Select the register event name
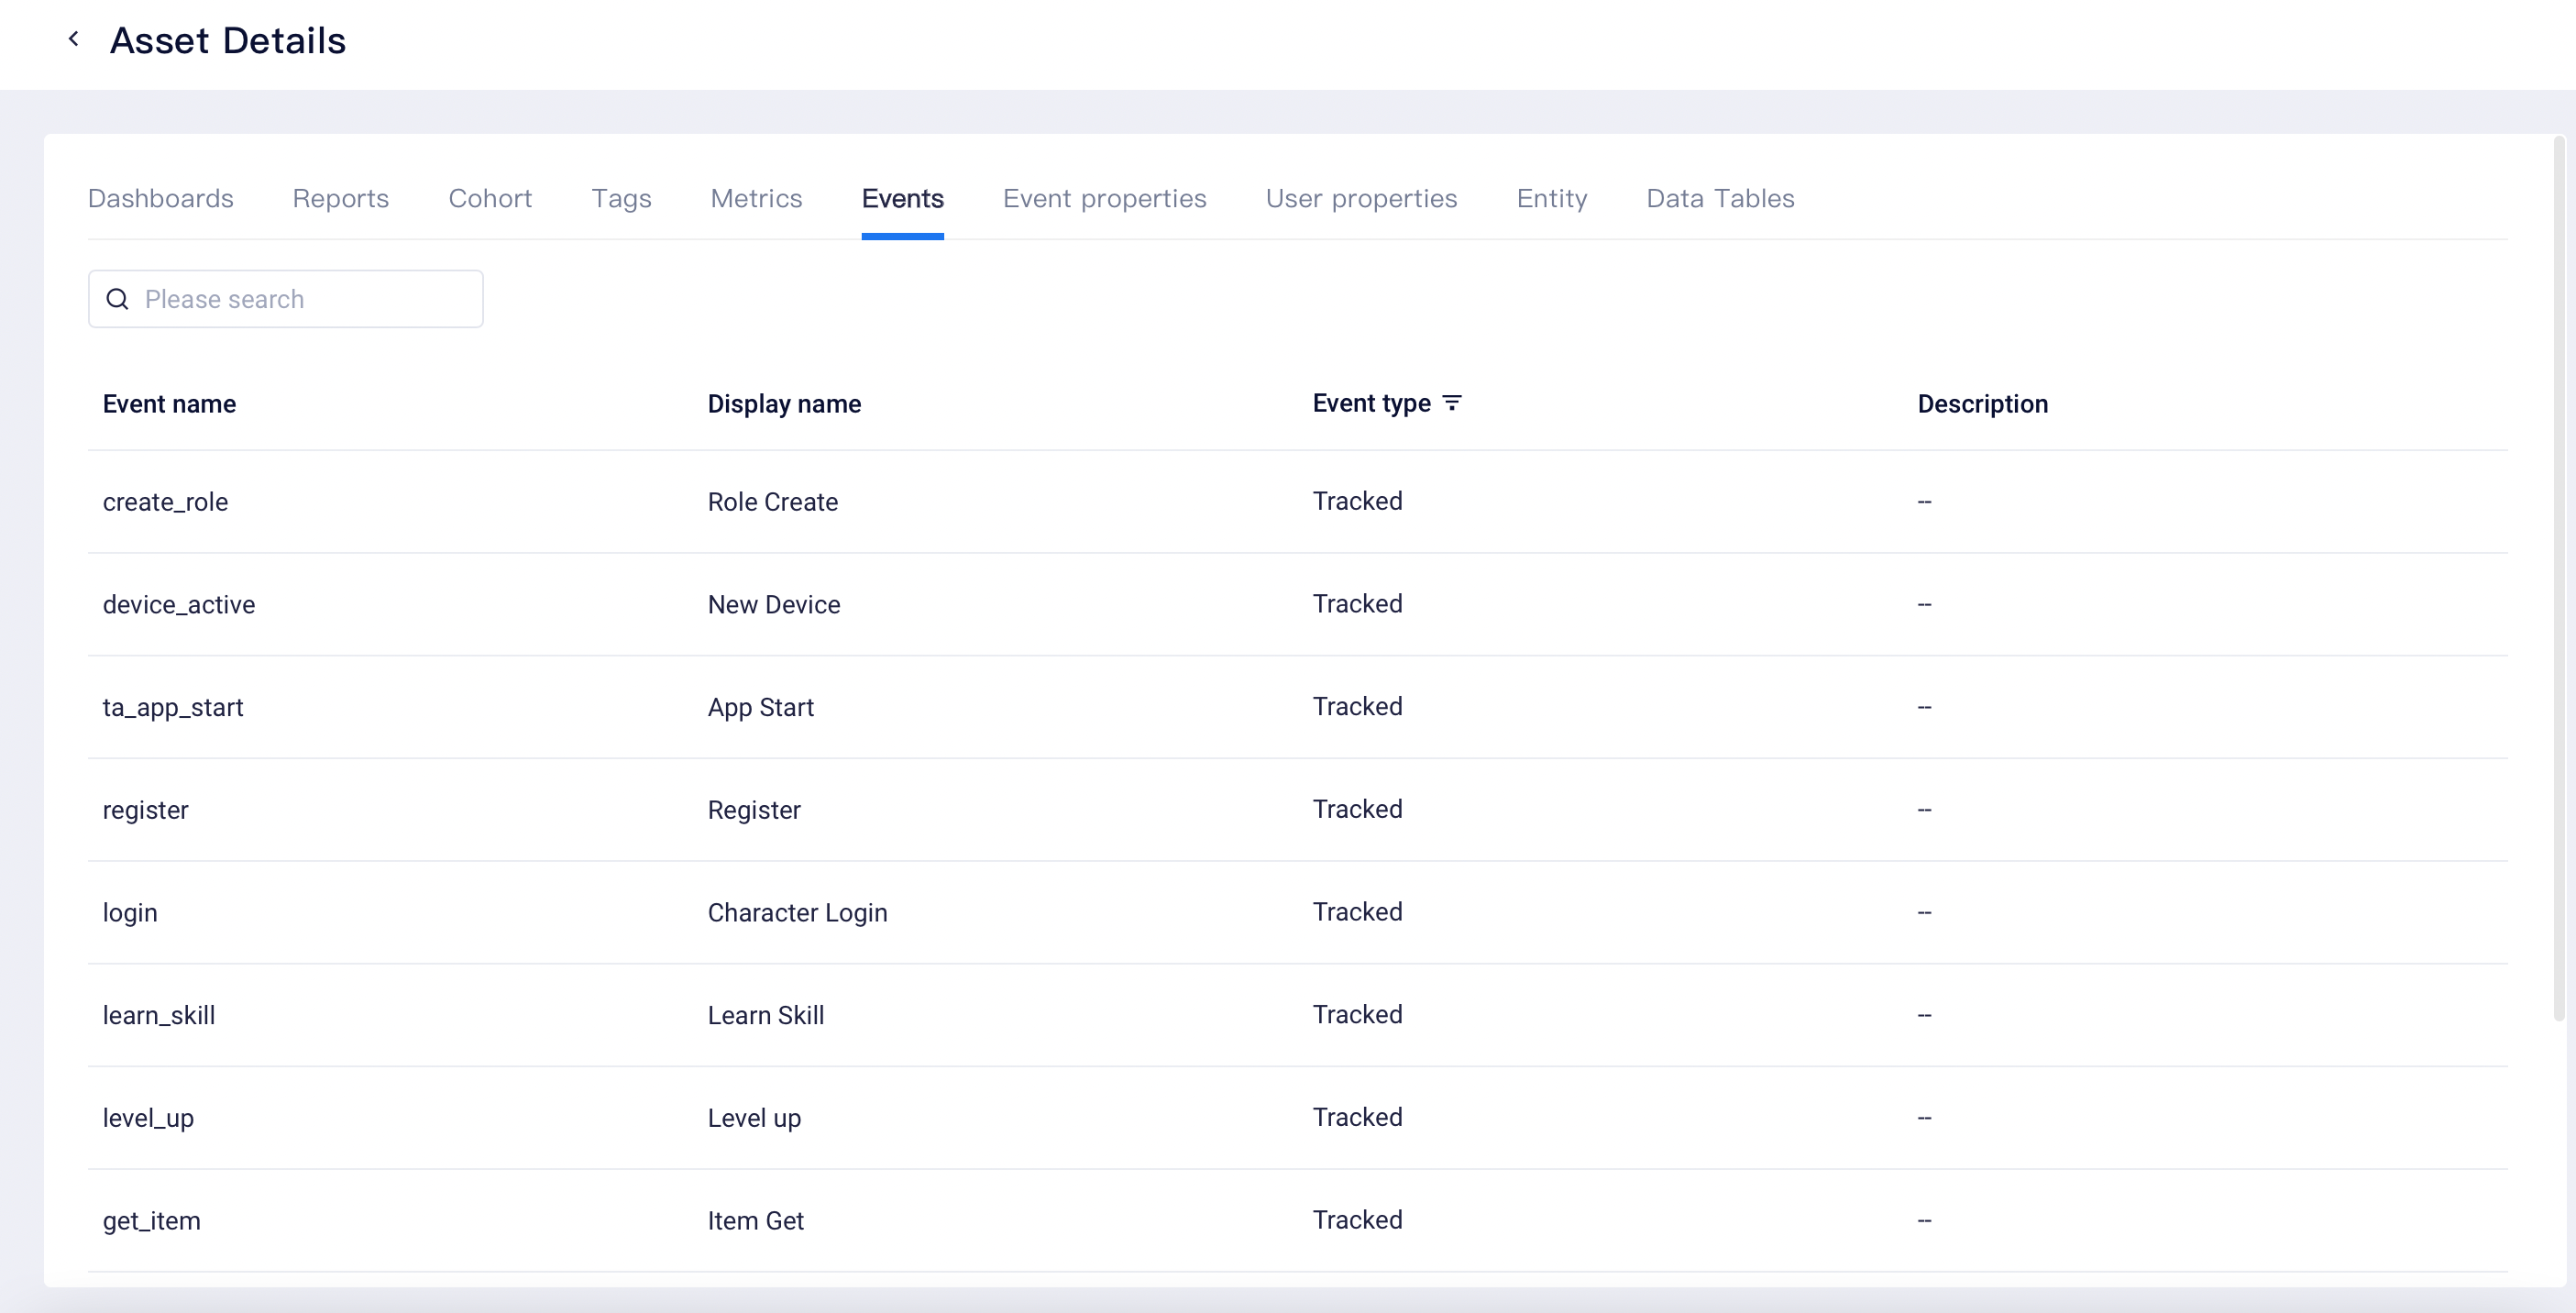The image size is (2576, 1313). [x=146, y=810]
